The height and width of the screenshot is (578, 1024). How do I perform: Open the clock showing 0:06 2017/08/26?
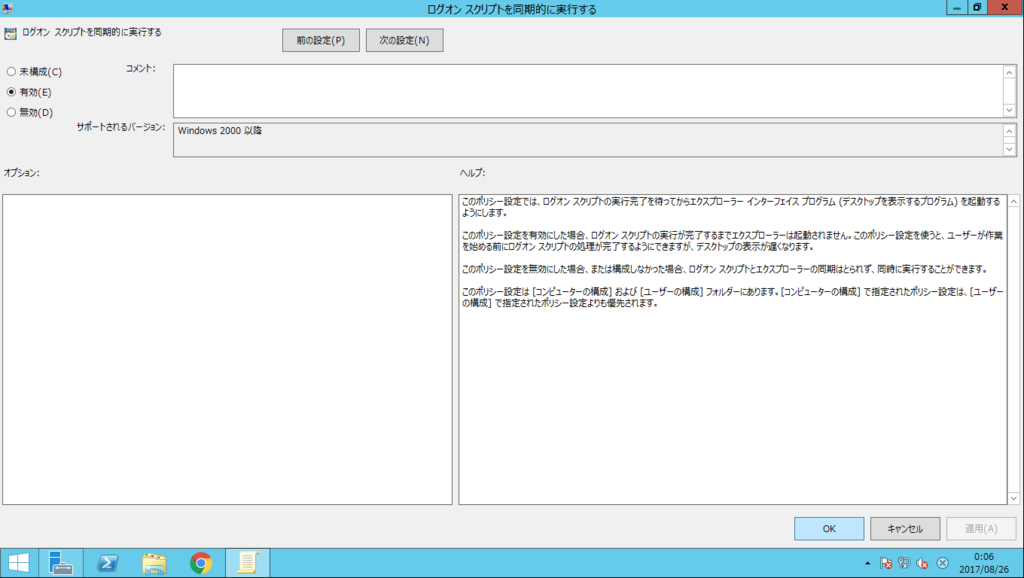tap(984, 563)
